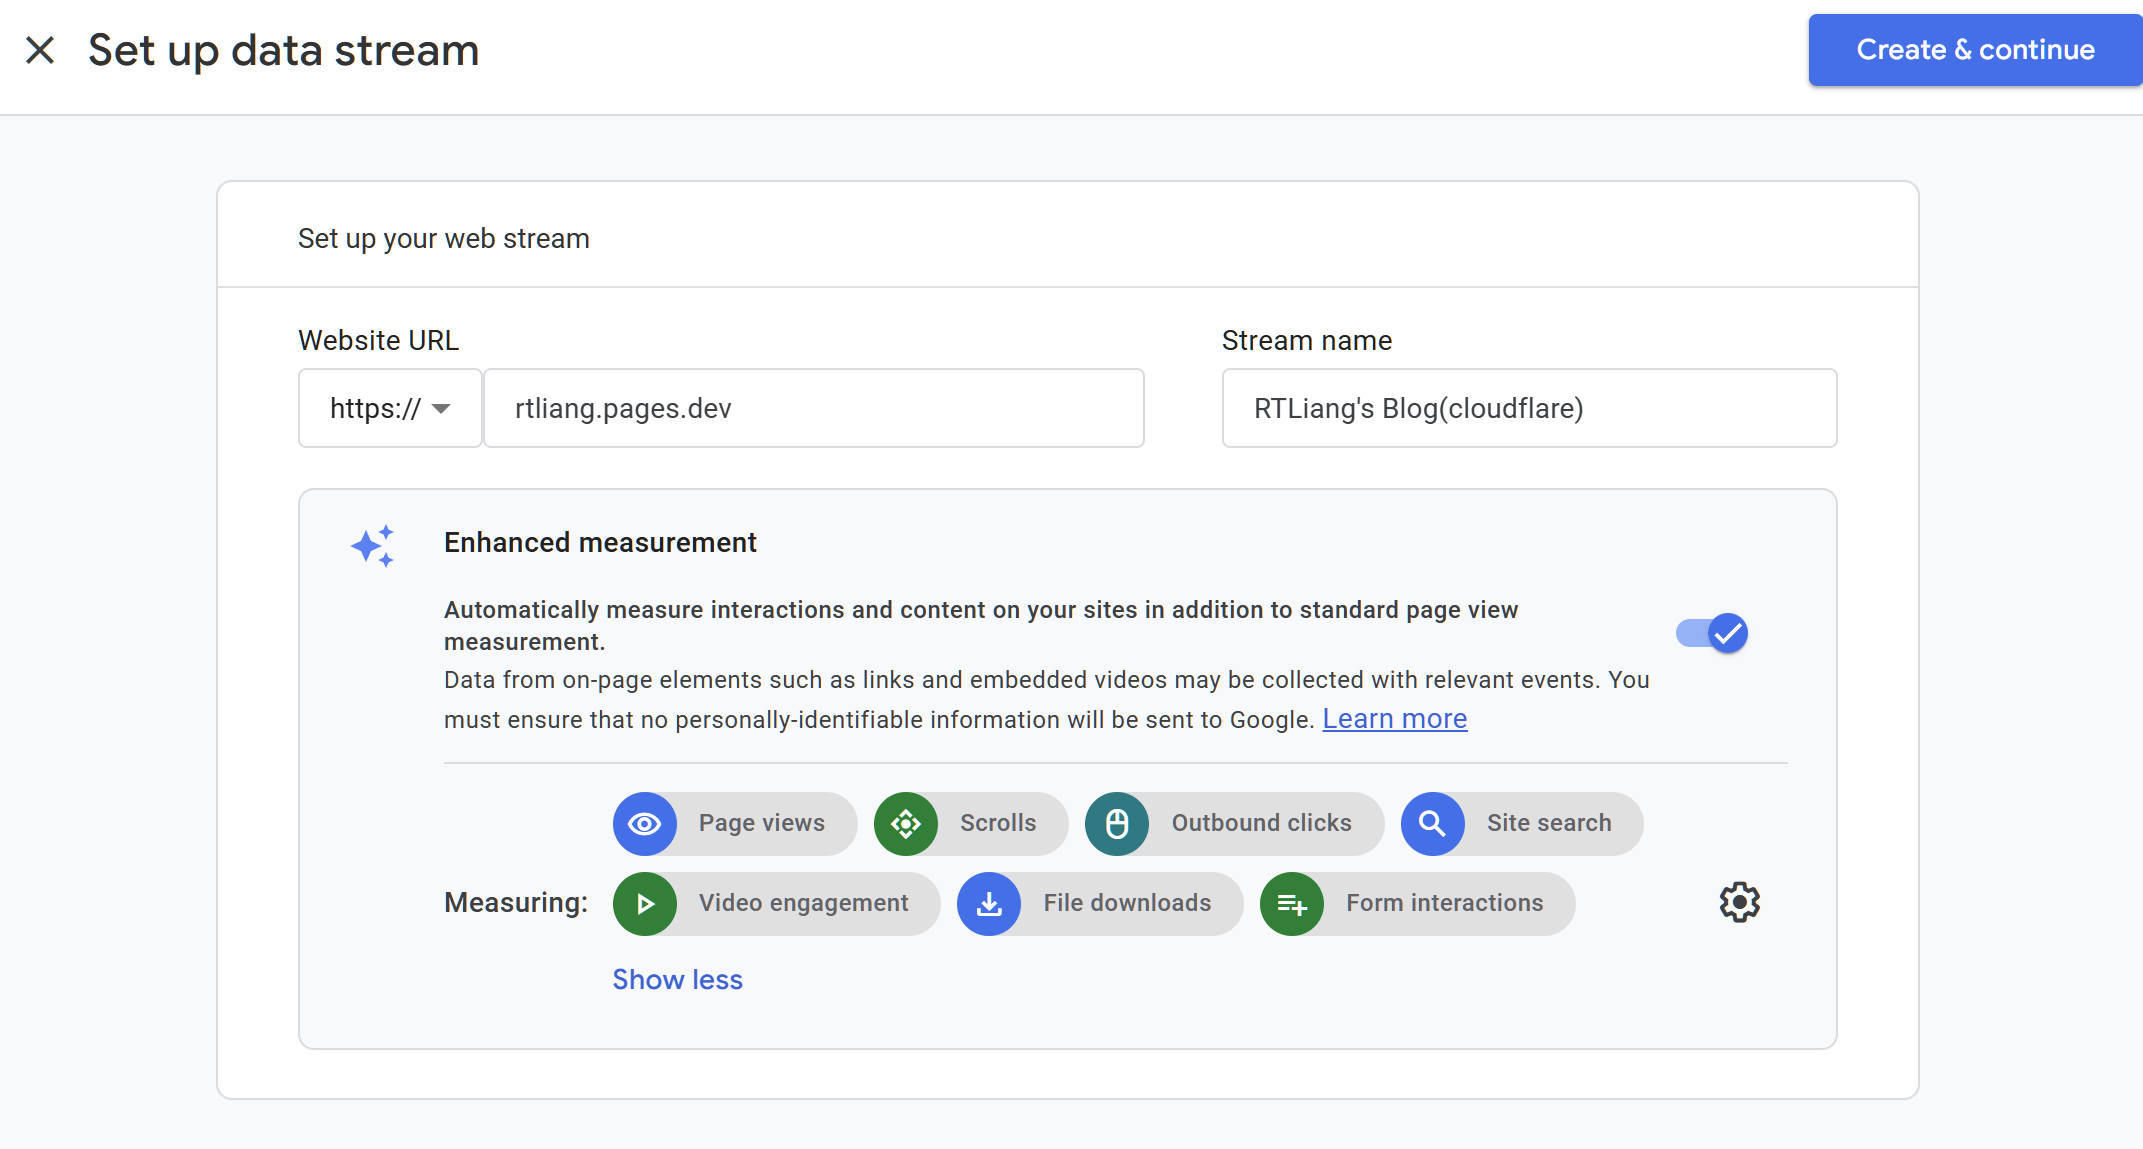This screenshot has height=1149, width=2143.
Task: Close the Set up data stream panel
Action: click(40, 50)
